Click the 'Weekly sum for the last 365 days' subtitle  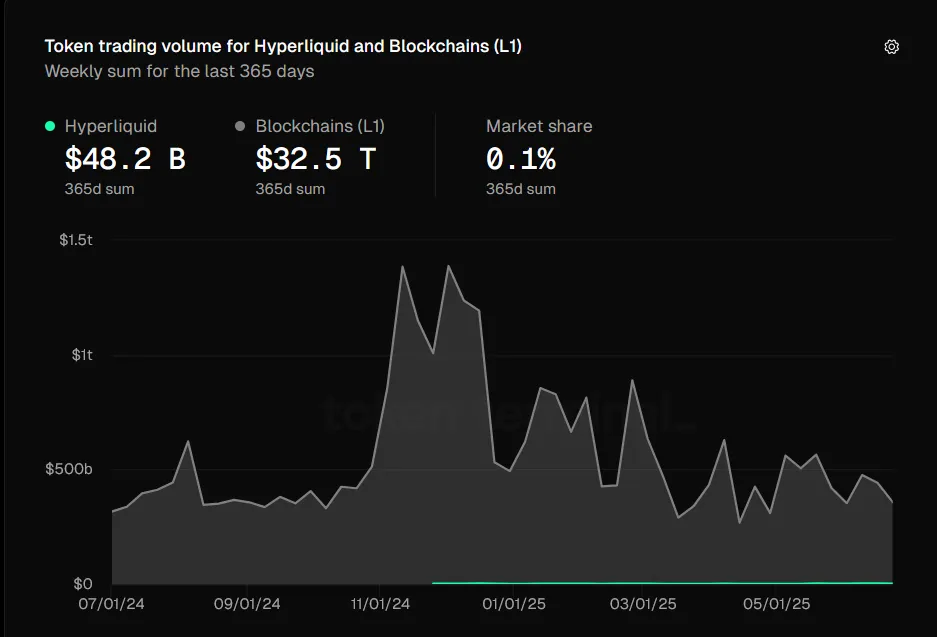click(179, 71)
